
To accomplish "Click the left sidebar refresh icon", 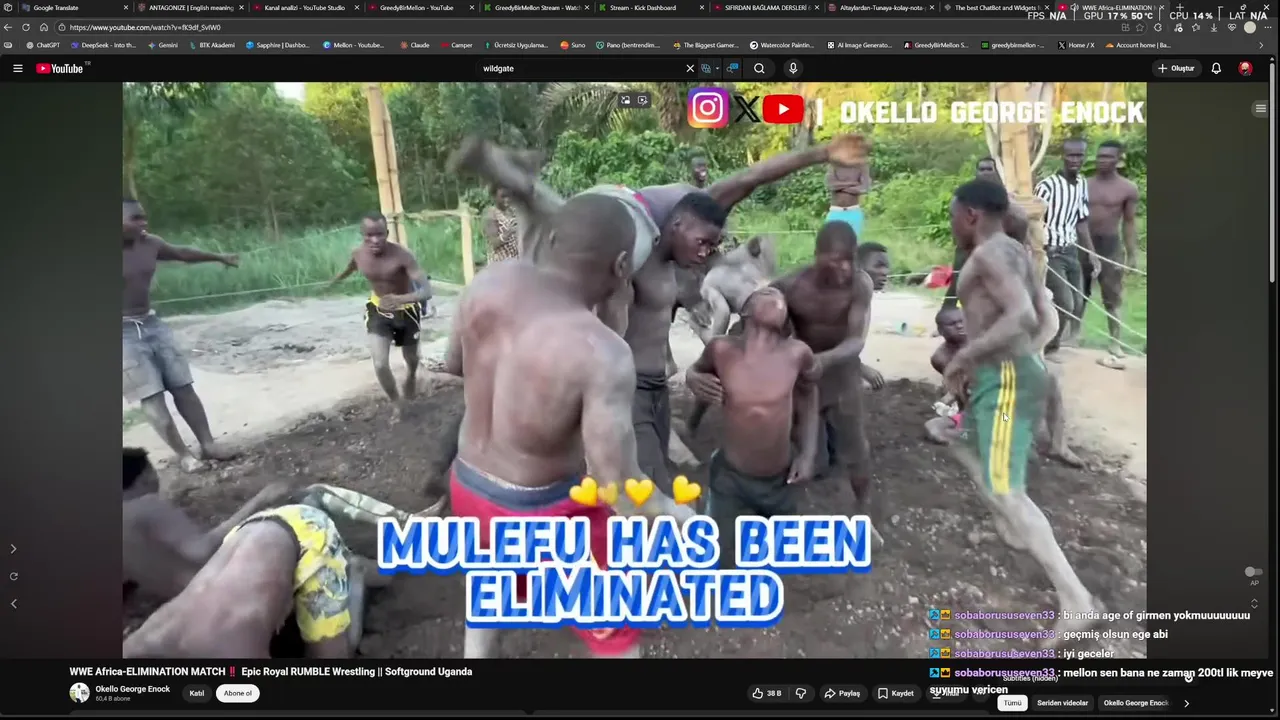I will tap(13, 576).
